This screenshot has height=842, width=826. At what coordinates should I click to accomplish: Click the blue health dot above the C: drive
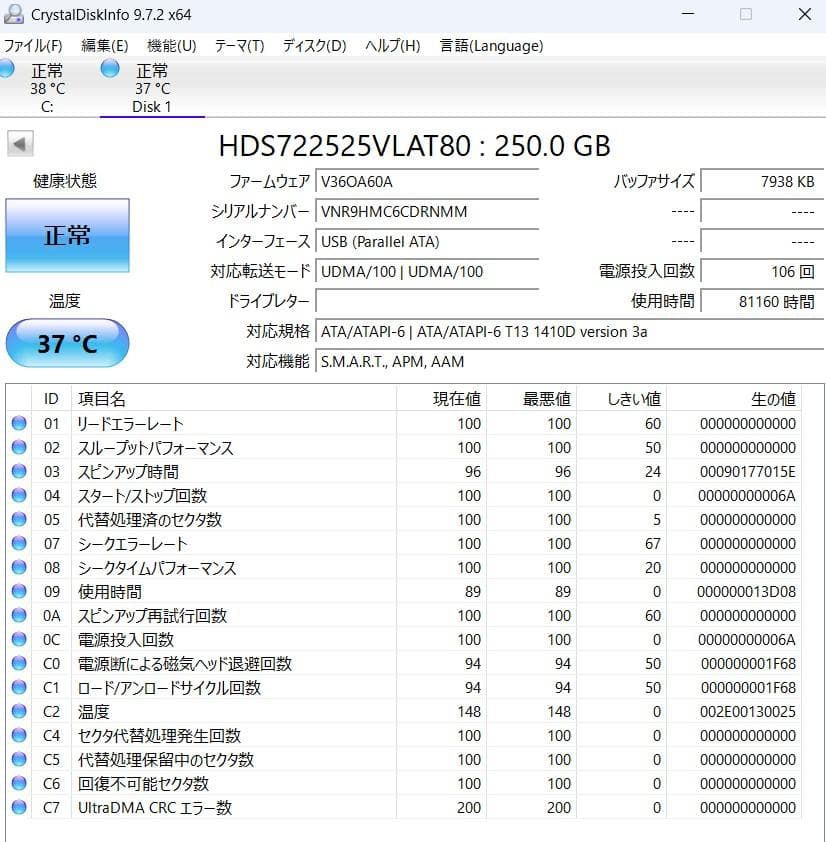click(8, 69)
